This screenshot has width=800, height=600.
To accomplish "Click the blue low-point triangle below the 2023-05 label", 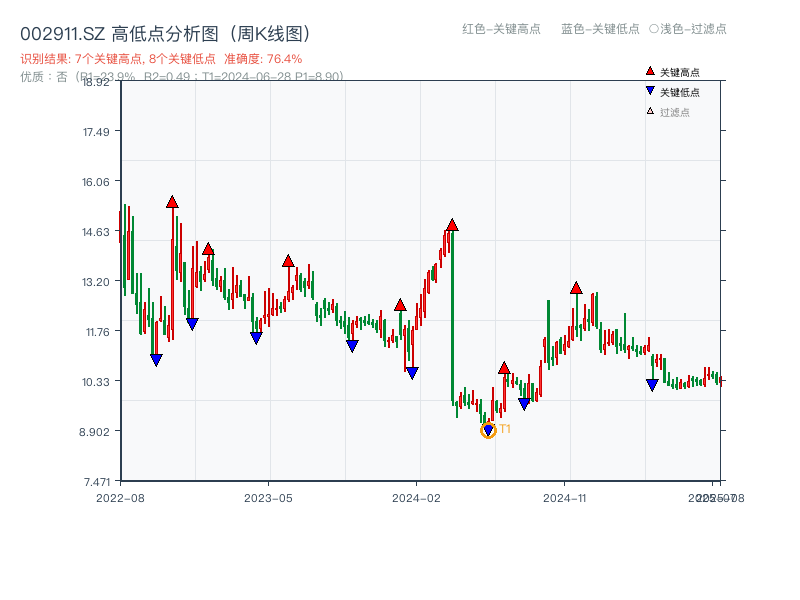I will [x=255, y=336].
